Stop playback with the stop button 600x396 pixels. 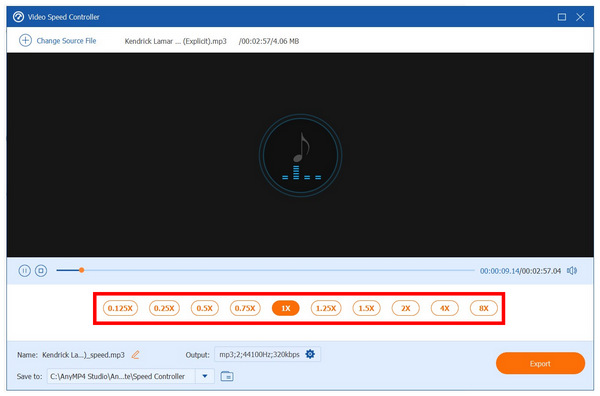(x=41, y=271)
